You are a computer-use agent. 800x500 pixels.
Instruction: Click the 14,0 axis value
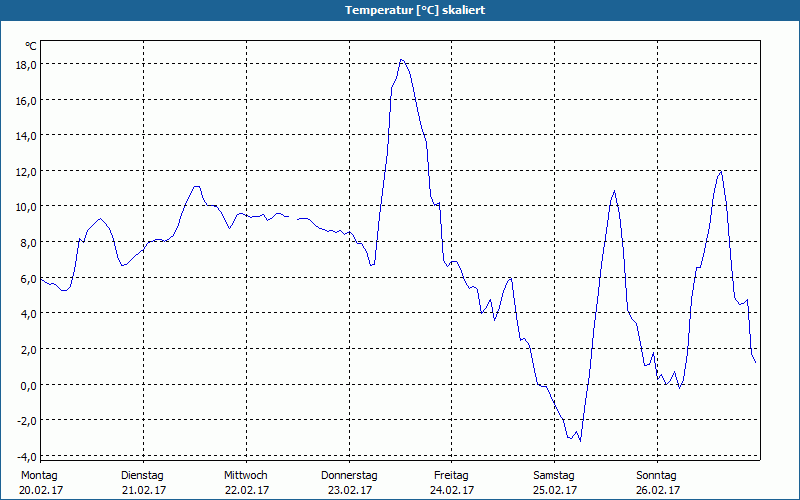point(27,136)
